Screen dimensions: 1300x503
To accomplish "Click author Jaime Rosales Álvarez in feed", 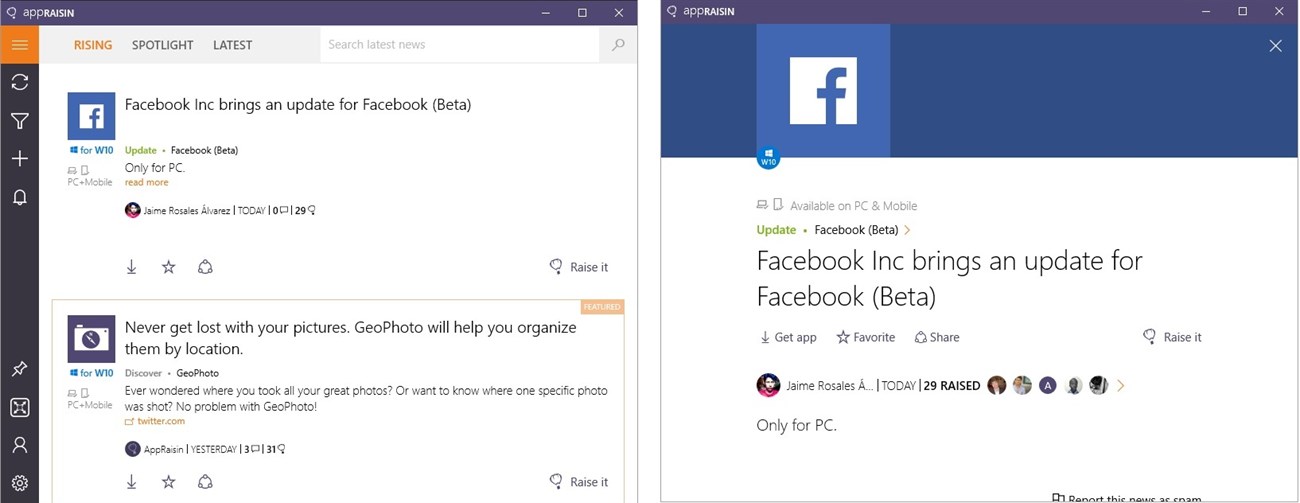I will 188,210.
